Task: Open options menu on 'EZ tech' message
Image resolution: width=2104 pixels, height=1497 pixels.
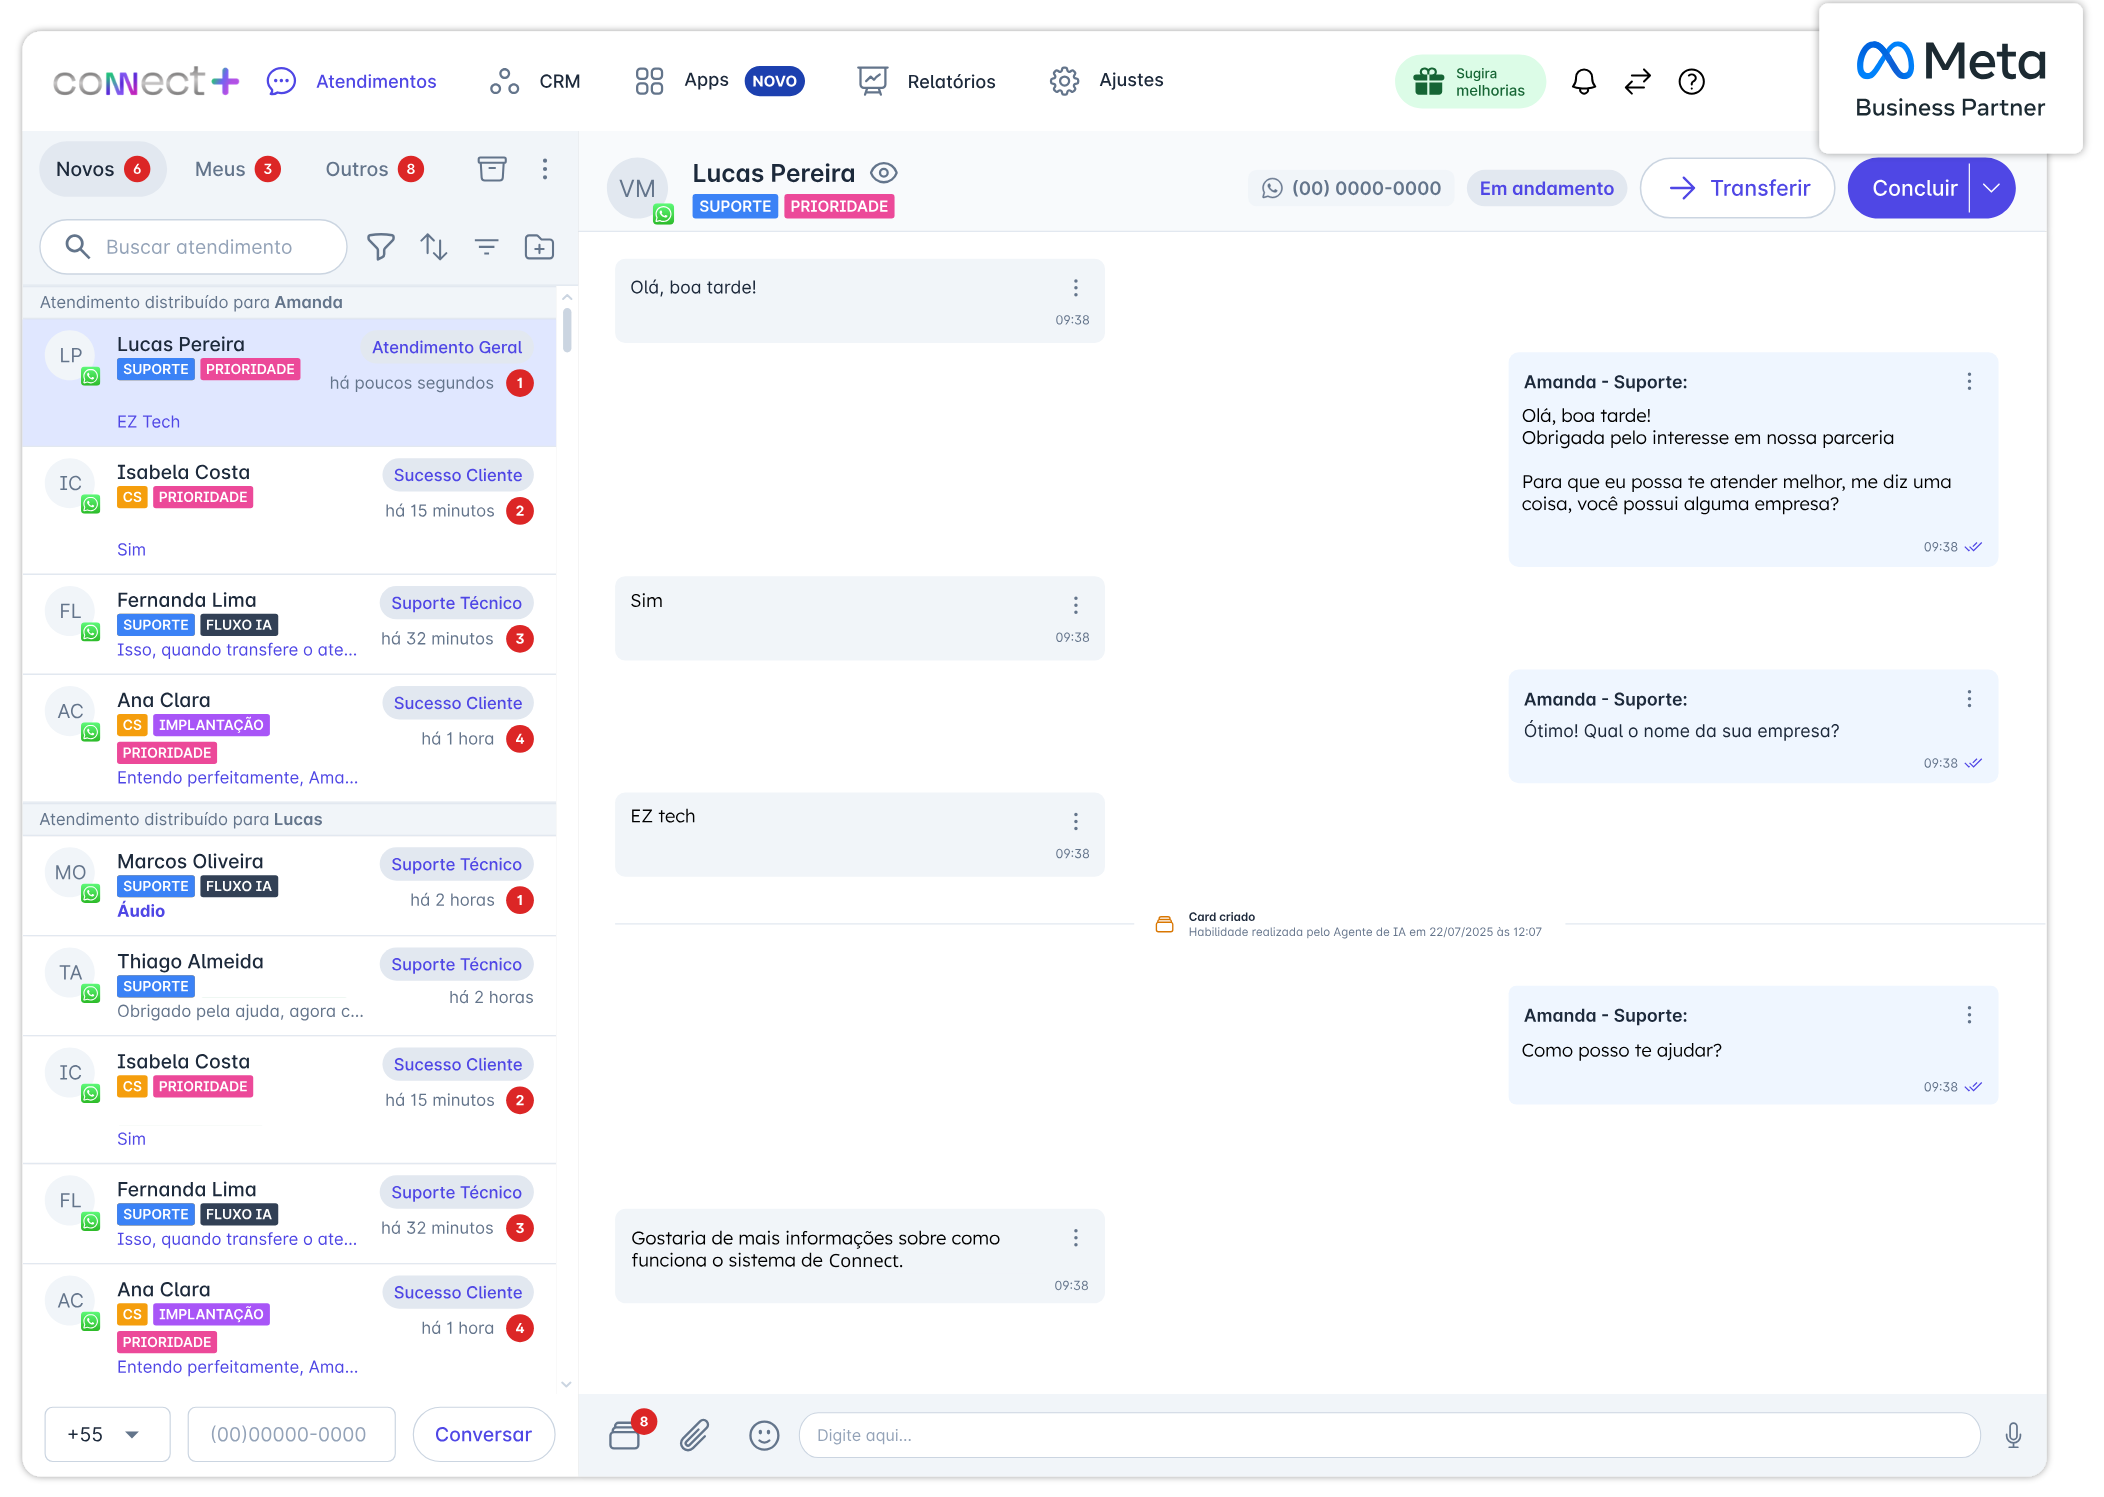Action: [1075, 821]
